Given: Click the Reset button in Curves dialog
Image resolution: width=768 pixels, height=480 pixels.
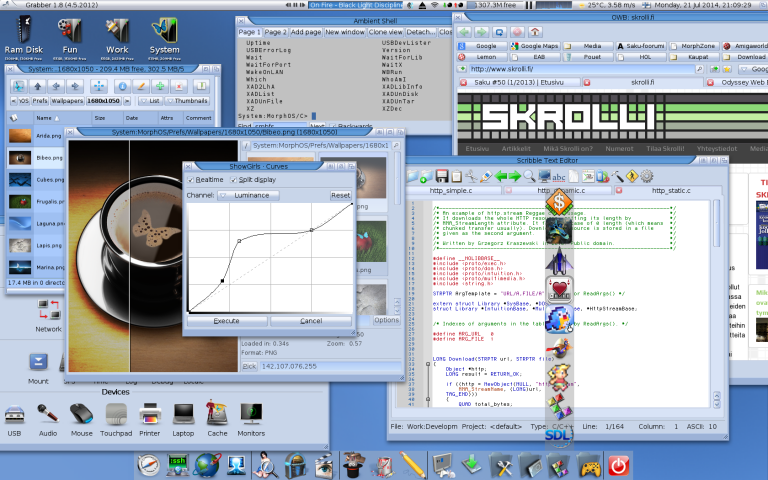Looking at the screenshot, I should [341, 195].
